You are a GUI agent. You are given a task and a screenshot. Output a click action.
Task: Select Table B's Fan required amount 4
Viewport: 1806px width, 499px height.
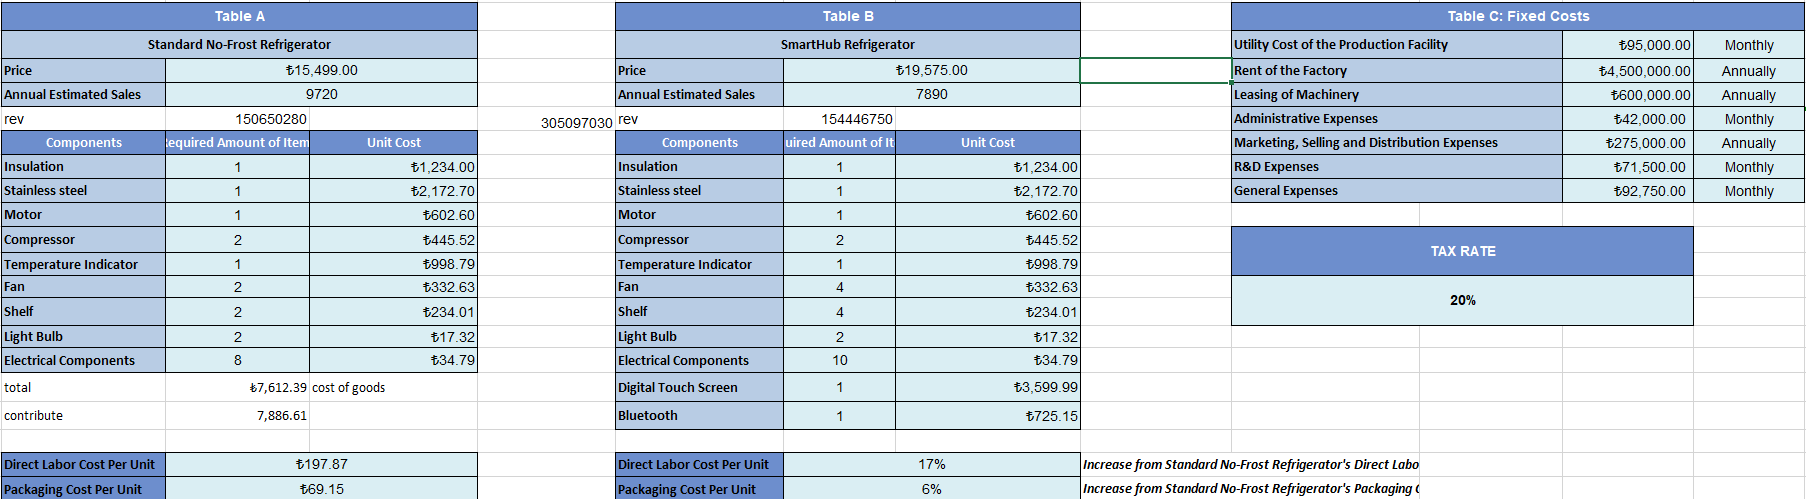839,287
